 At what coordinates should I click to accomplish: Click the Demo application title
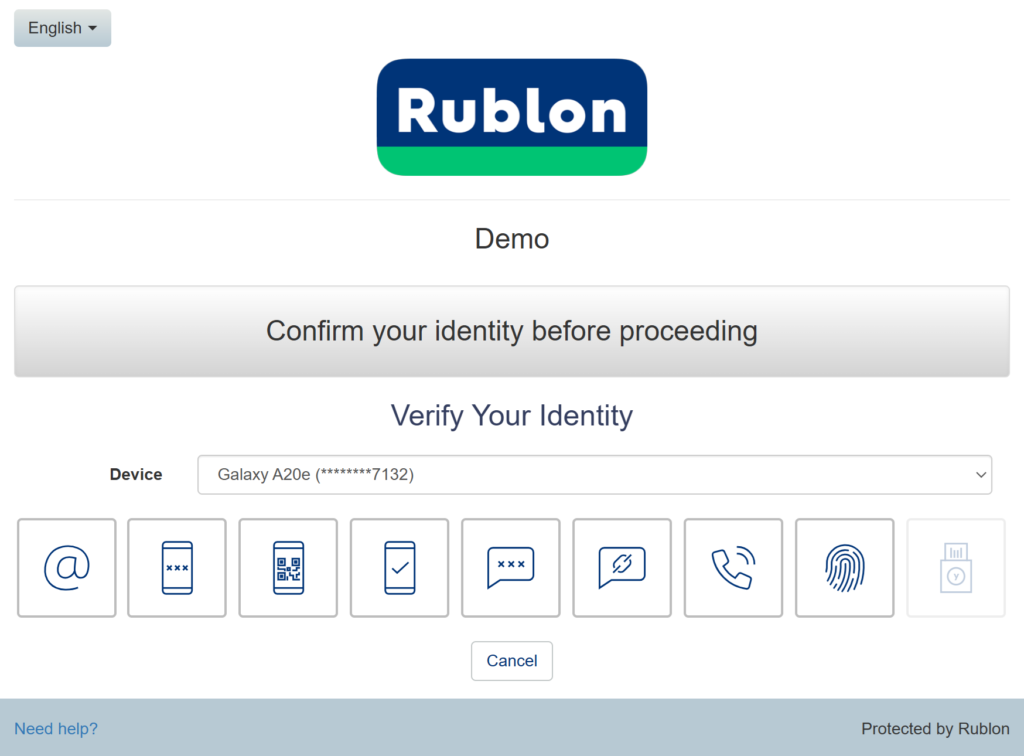(x=512, y=239)
